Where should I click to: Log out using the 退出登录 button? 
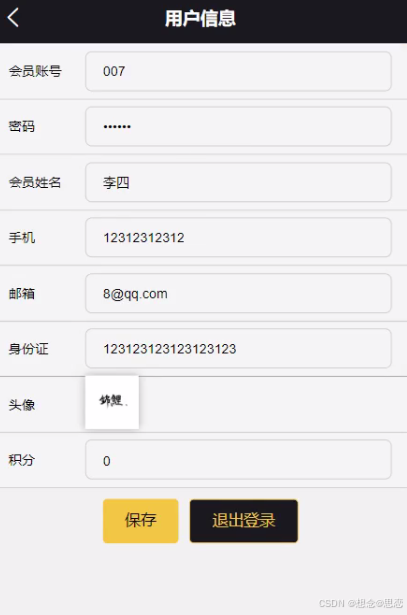point(244,521)
